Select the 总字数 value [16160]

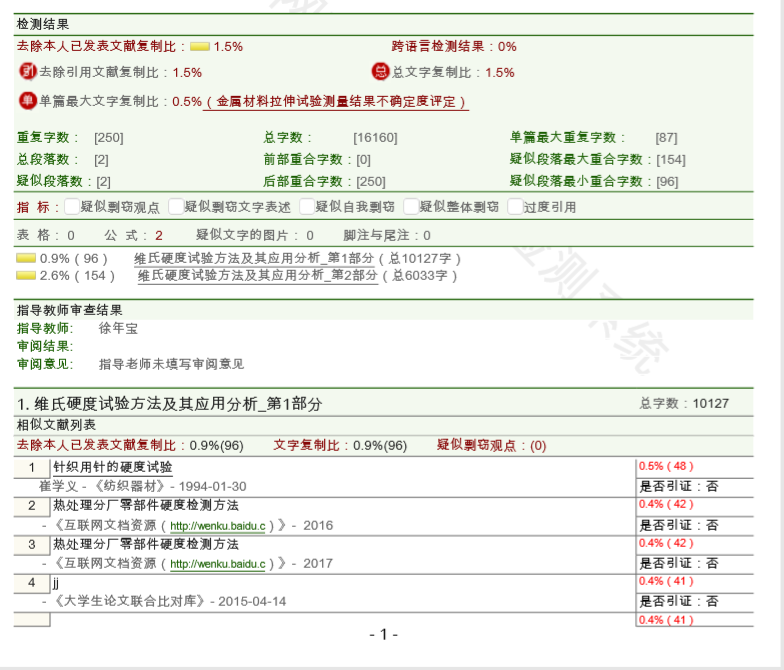coord(376,138)
